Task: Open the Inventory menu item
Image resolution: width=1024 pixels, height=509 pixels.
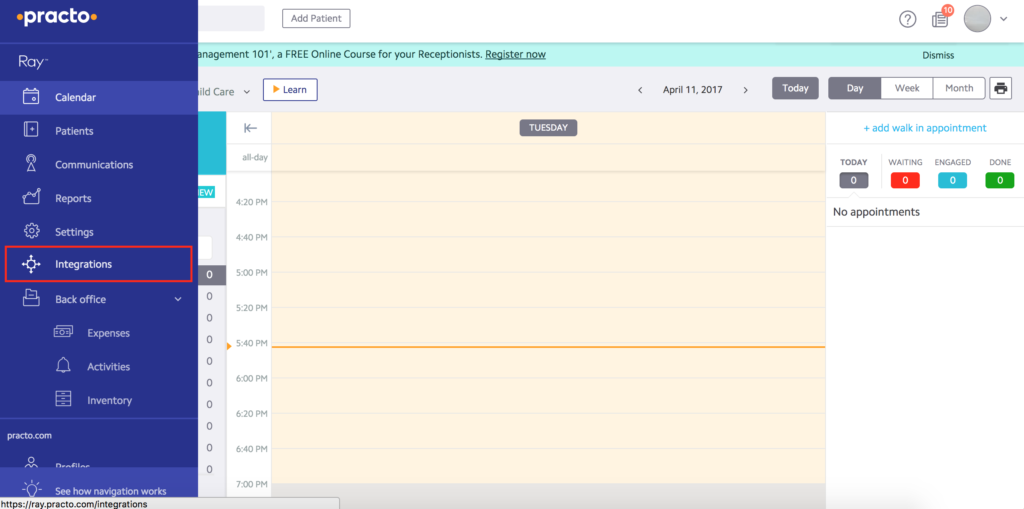Action: point(109,400)
